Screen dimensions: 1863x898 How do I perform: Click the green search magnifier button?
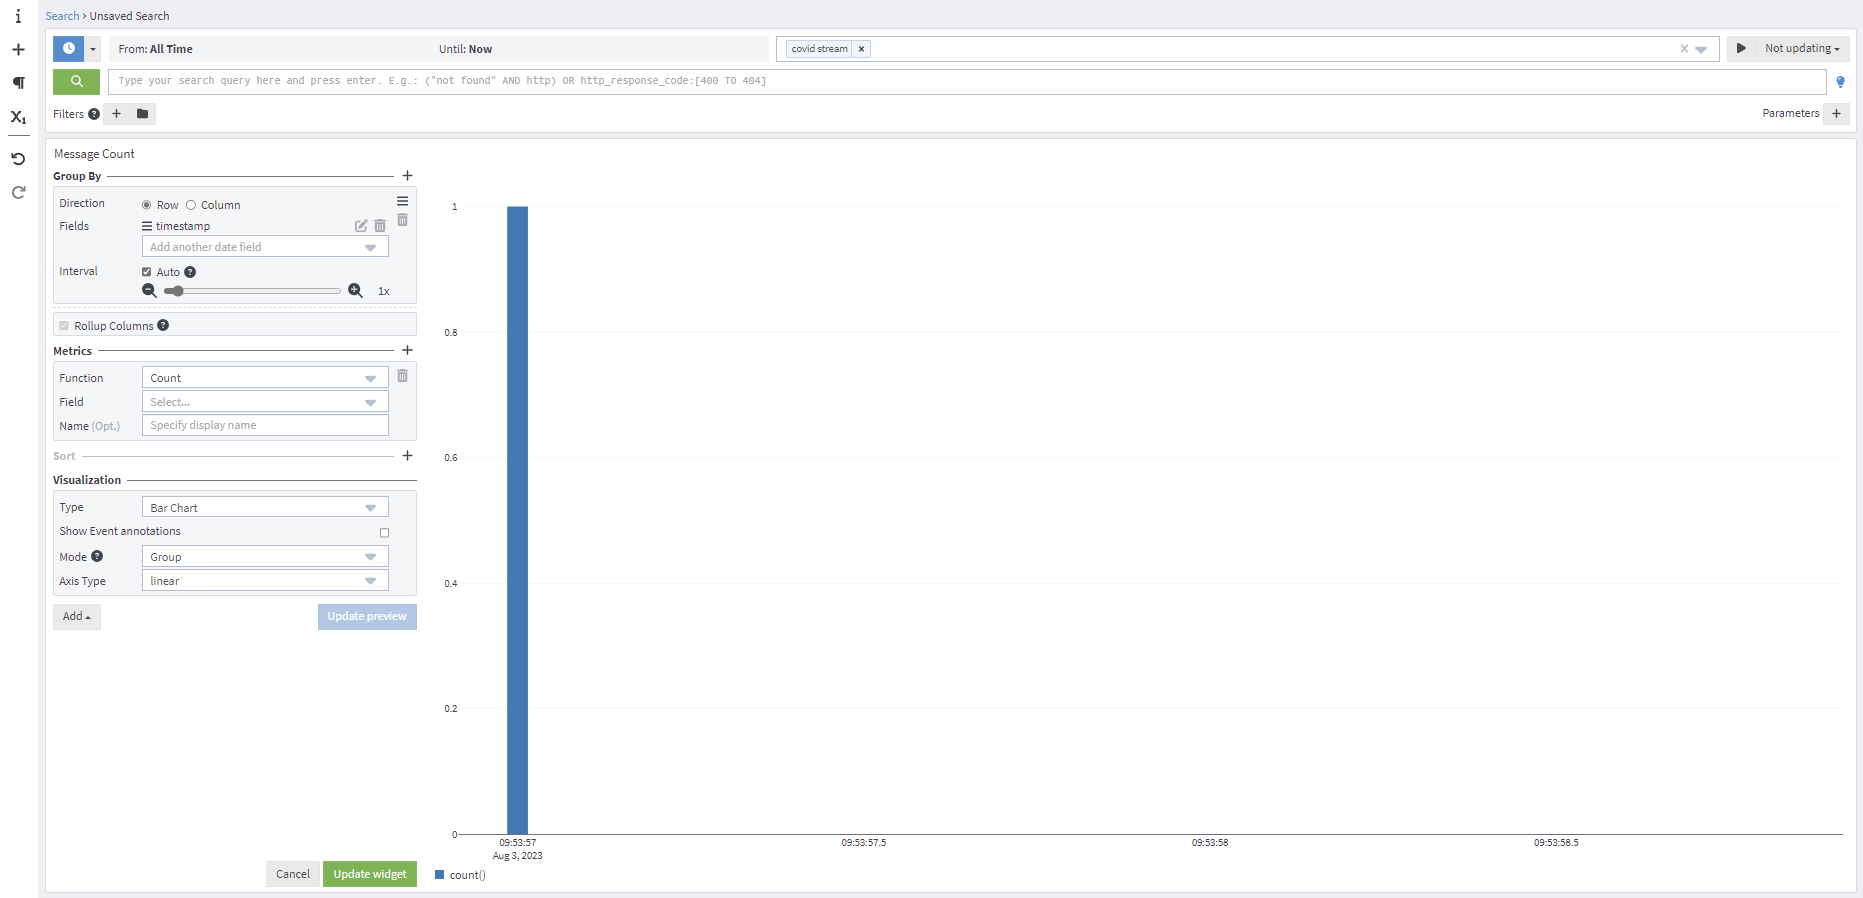coord(76,81)
